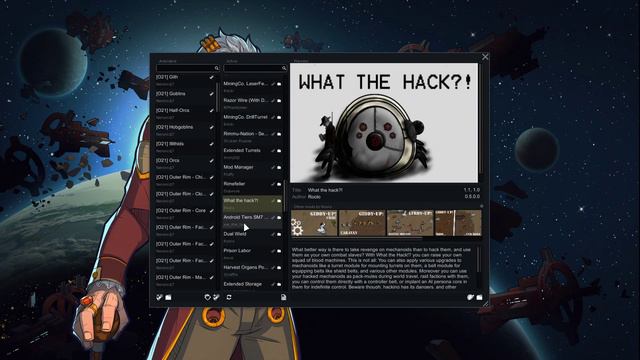Screen dimensions: 640x360
Task: Click the document icon under the active mods list
Action: click(x=283, y=297)
